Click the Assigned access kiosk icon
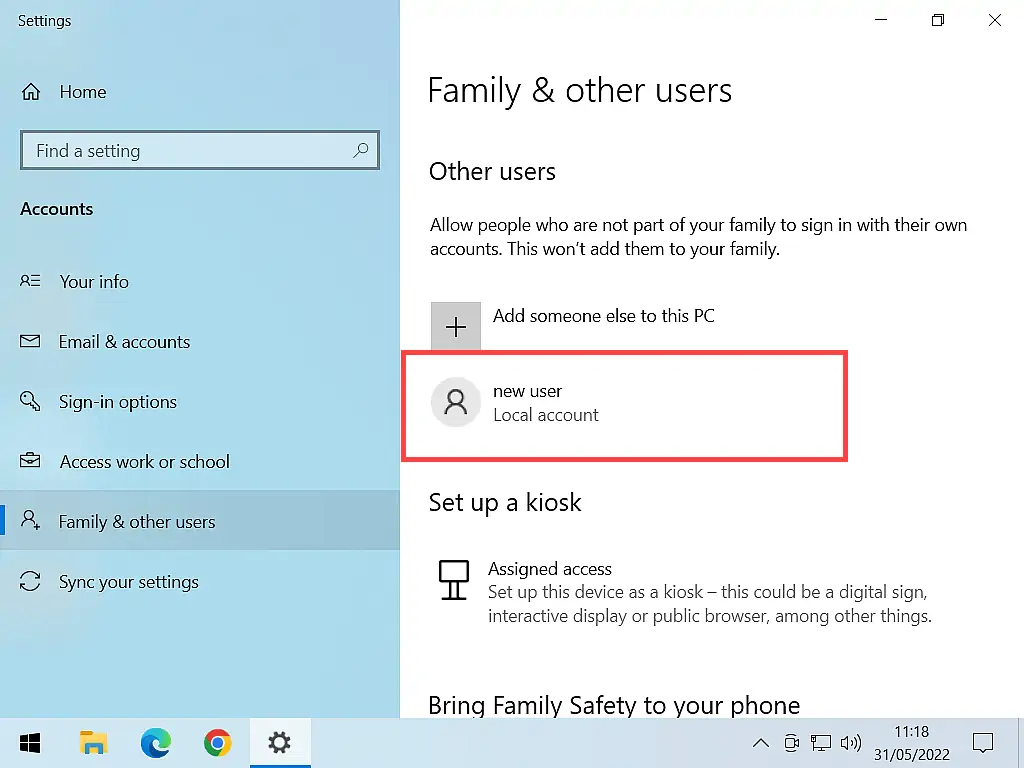 point(454,580)
